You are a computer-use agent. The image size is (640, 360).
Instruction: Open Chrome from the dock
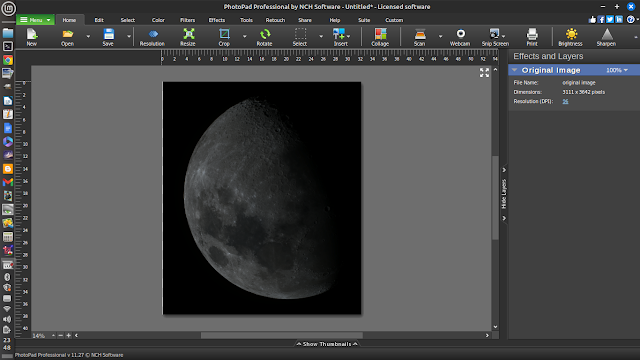pyautogui.click(x=8, y=60)
